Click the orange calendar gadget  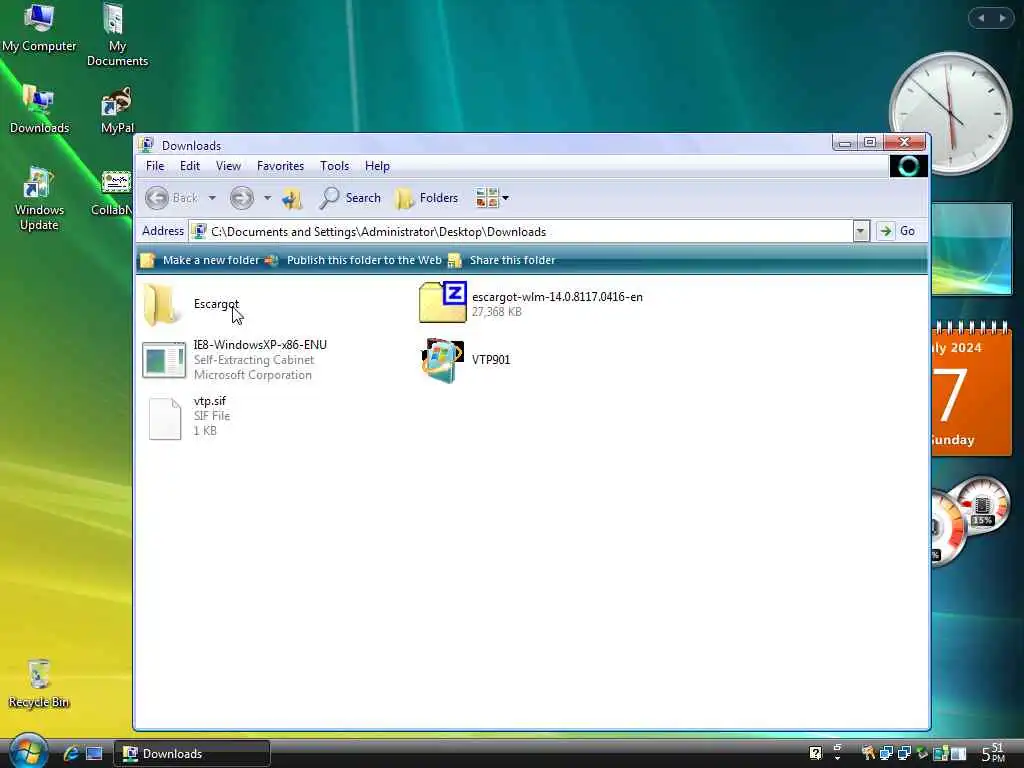[972, 389]
